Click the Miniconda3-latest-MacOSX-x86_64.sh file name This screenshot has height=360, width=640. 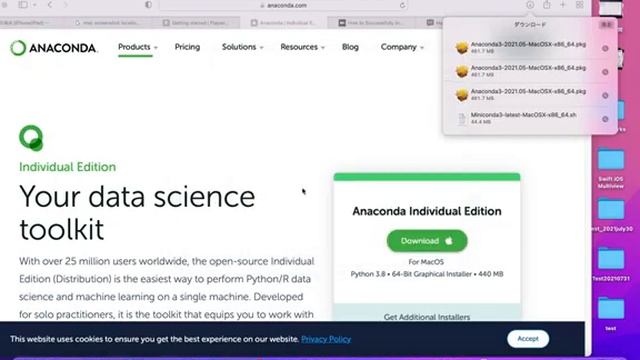[523, 115]
